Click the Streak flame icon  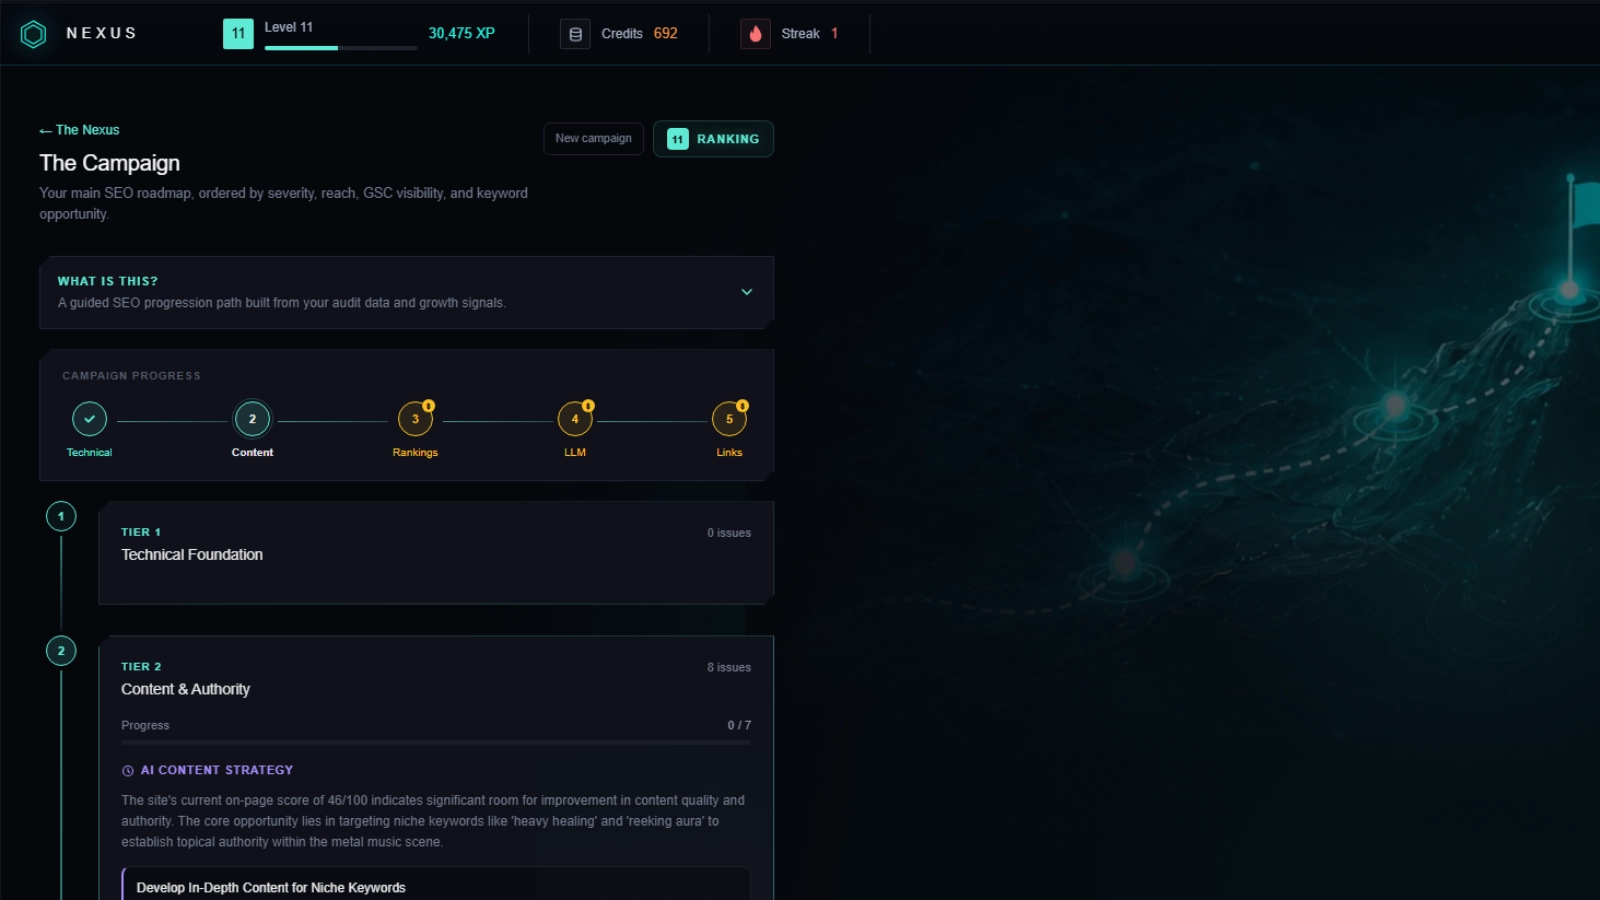click(755, 34)
